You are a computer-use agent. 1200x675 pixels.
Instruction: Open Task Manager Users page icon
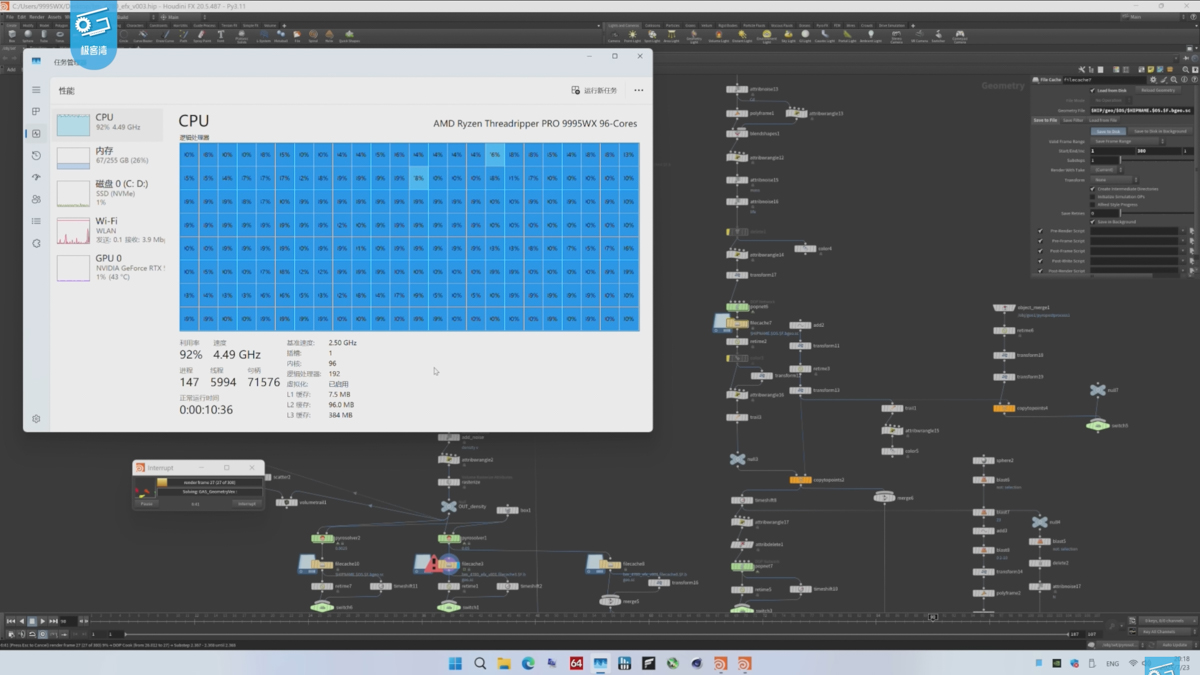[x=36, y=200]
